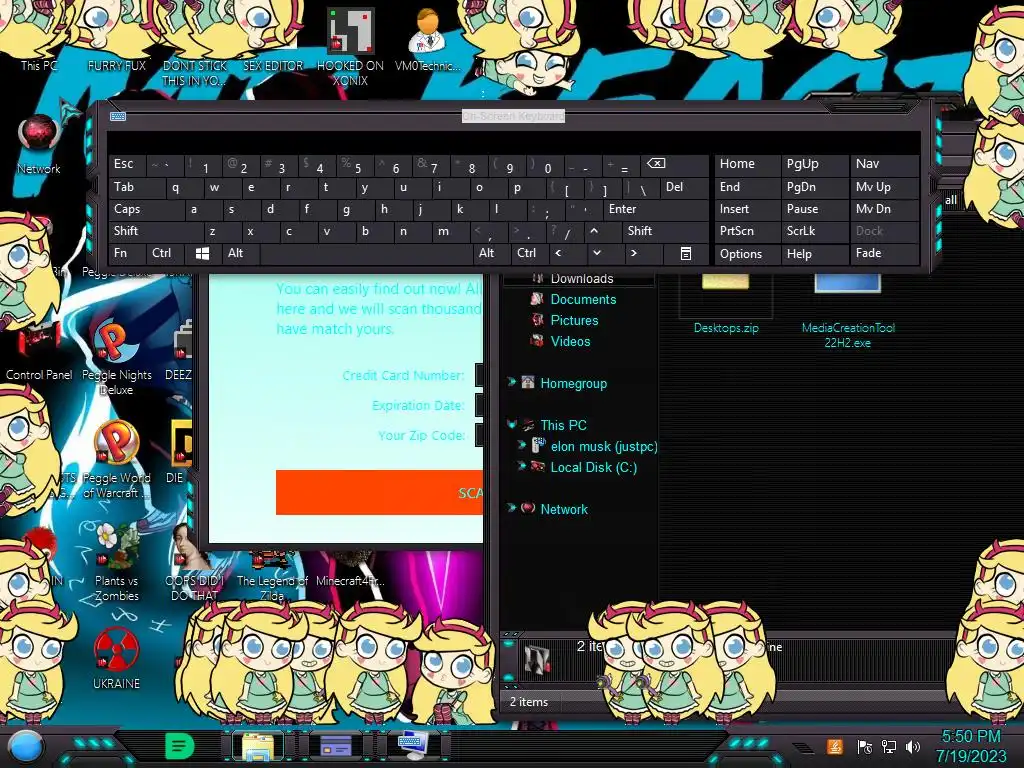Click the Esc key on keyboard
This screenshot has height=768, width=1024.
point(127,164)
